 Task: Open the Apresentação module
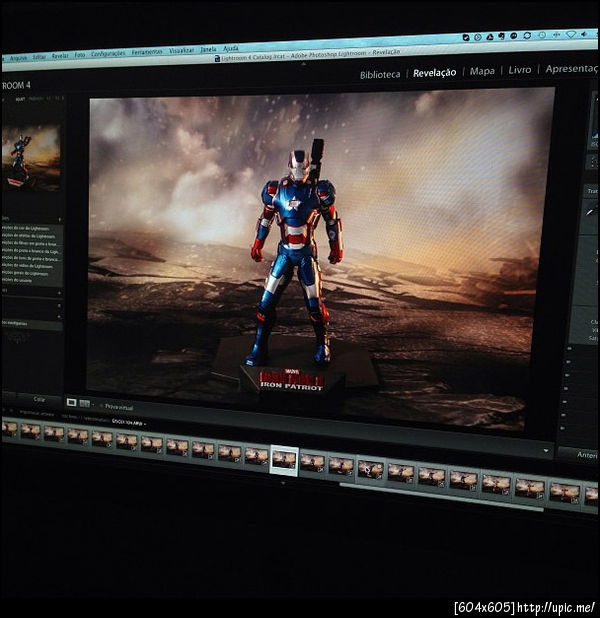571,69
